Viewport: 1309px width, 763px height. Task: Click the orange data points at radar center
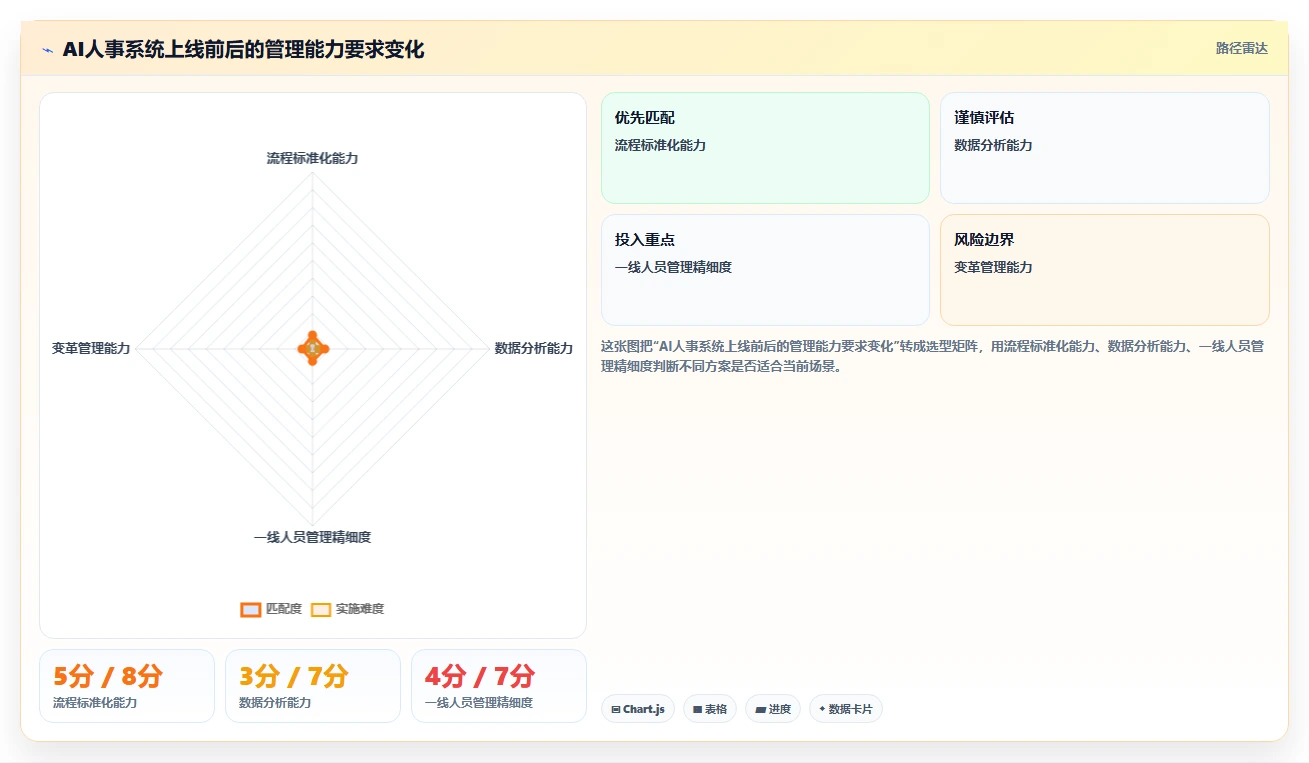click(313, 348)
